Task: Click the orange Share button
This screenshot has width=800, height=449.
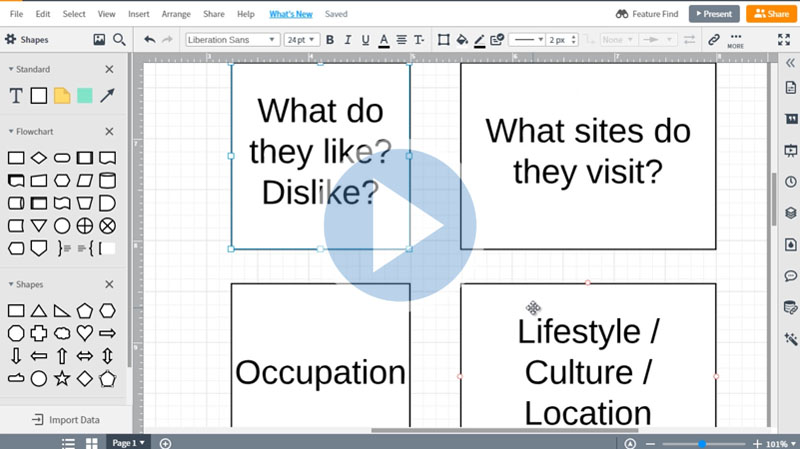Action: click(x=771, y=14)
